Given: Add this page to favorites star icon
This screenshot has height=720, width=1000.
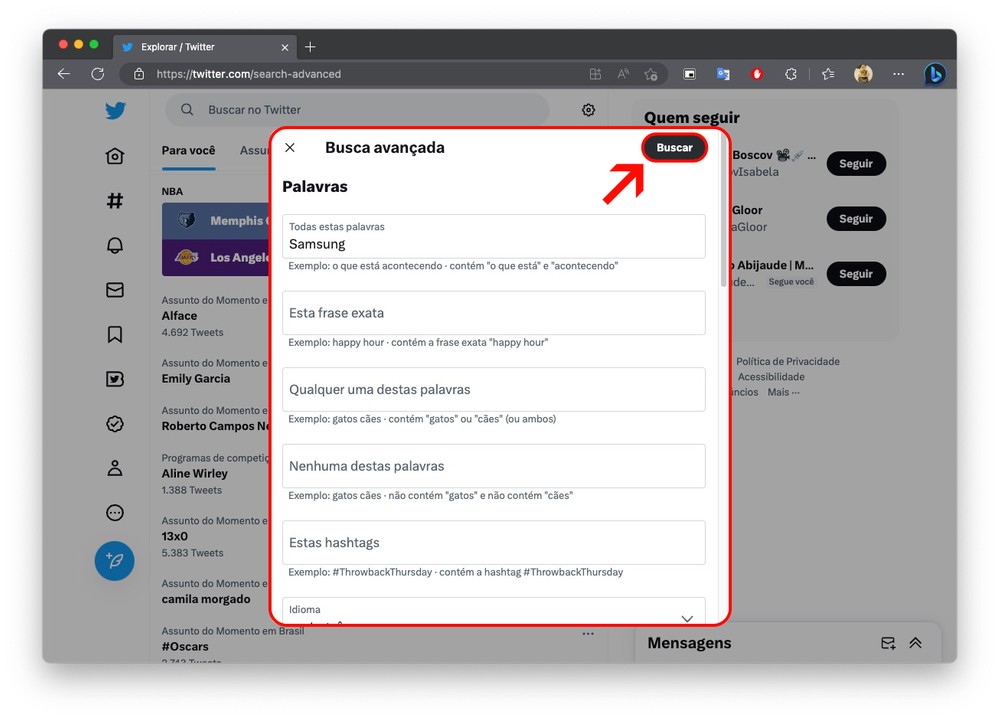Looking at the screenshot, I should (651, 74).
